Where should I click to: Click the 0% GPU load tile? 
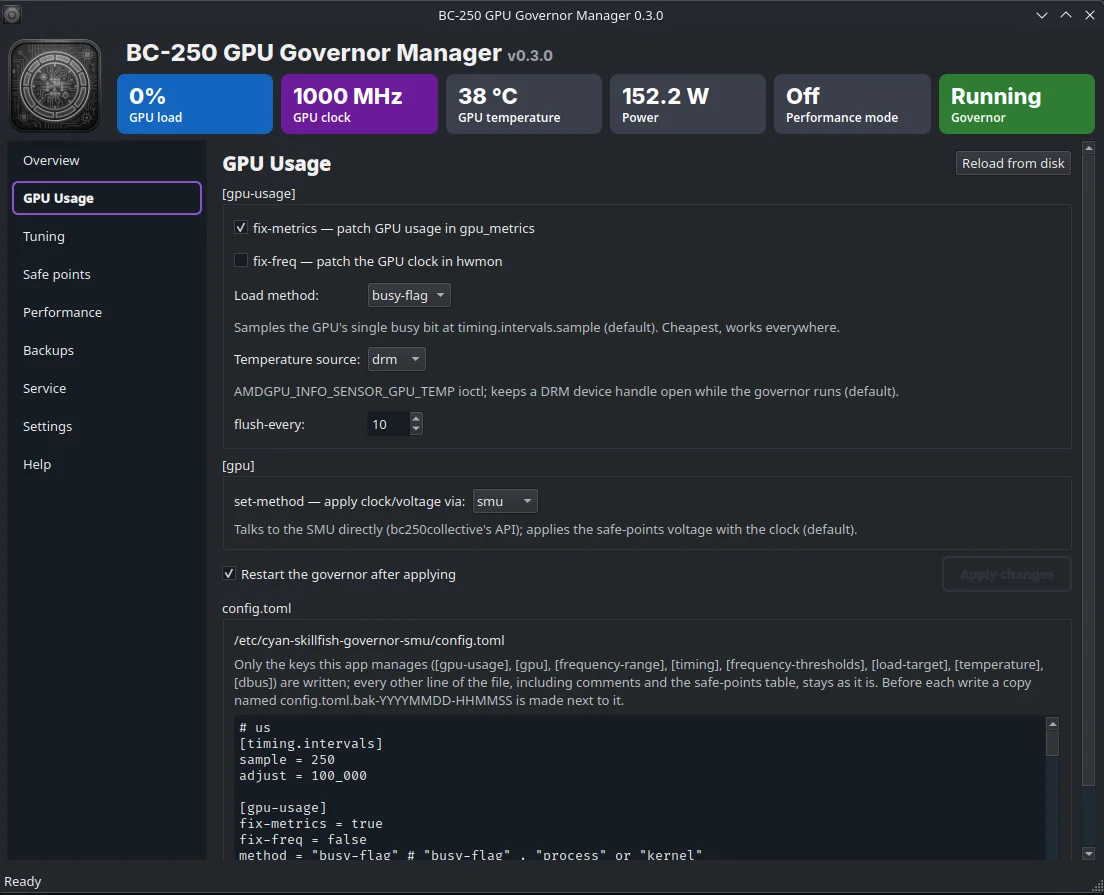pyautogui.click(x=195, y=104)
